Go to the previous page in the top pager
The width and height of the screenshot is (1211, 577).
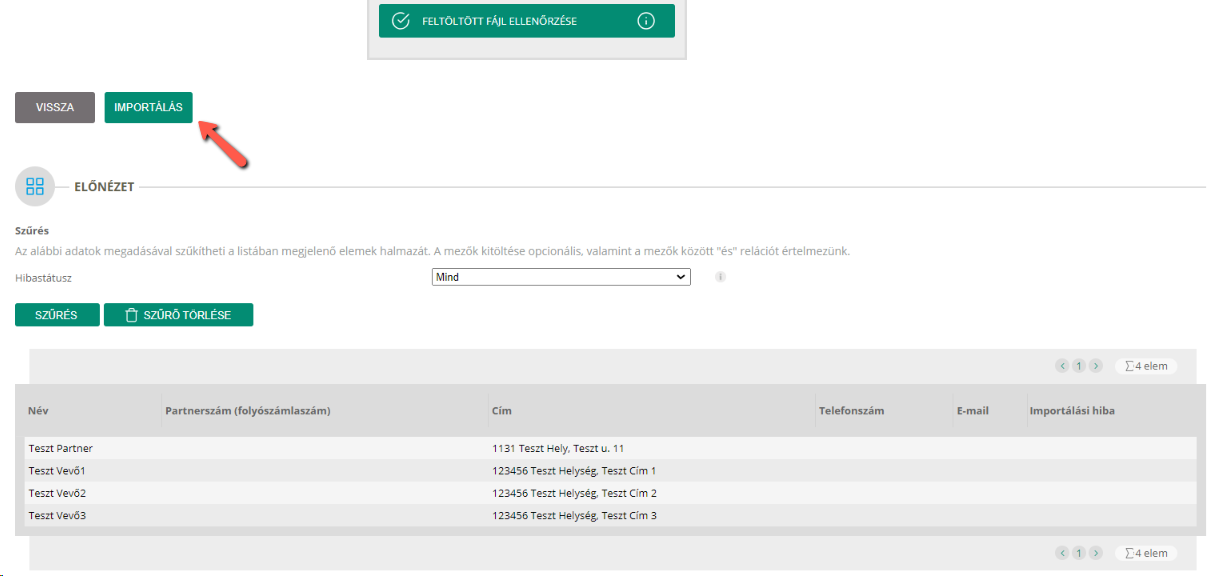coord(1062,366)
